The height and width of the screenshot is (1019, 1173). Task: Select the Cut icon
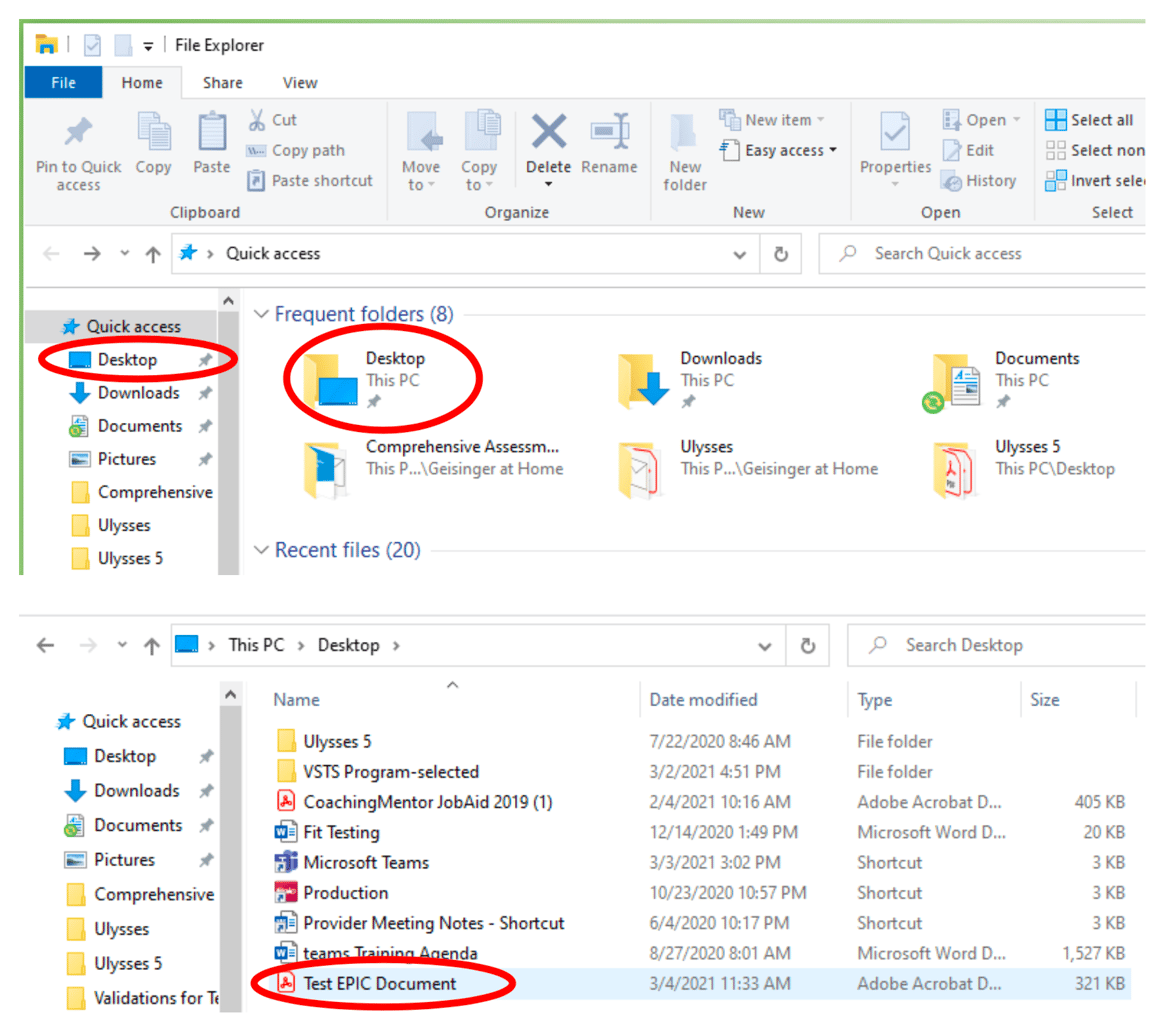pyautogui.click(x=256, y=118)
